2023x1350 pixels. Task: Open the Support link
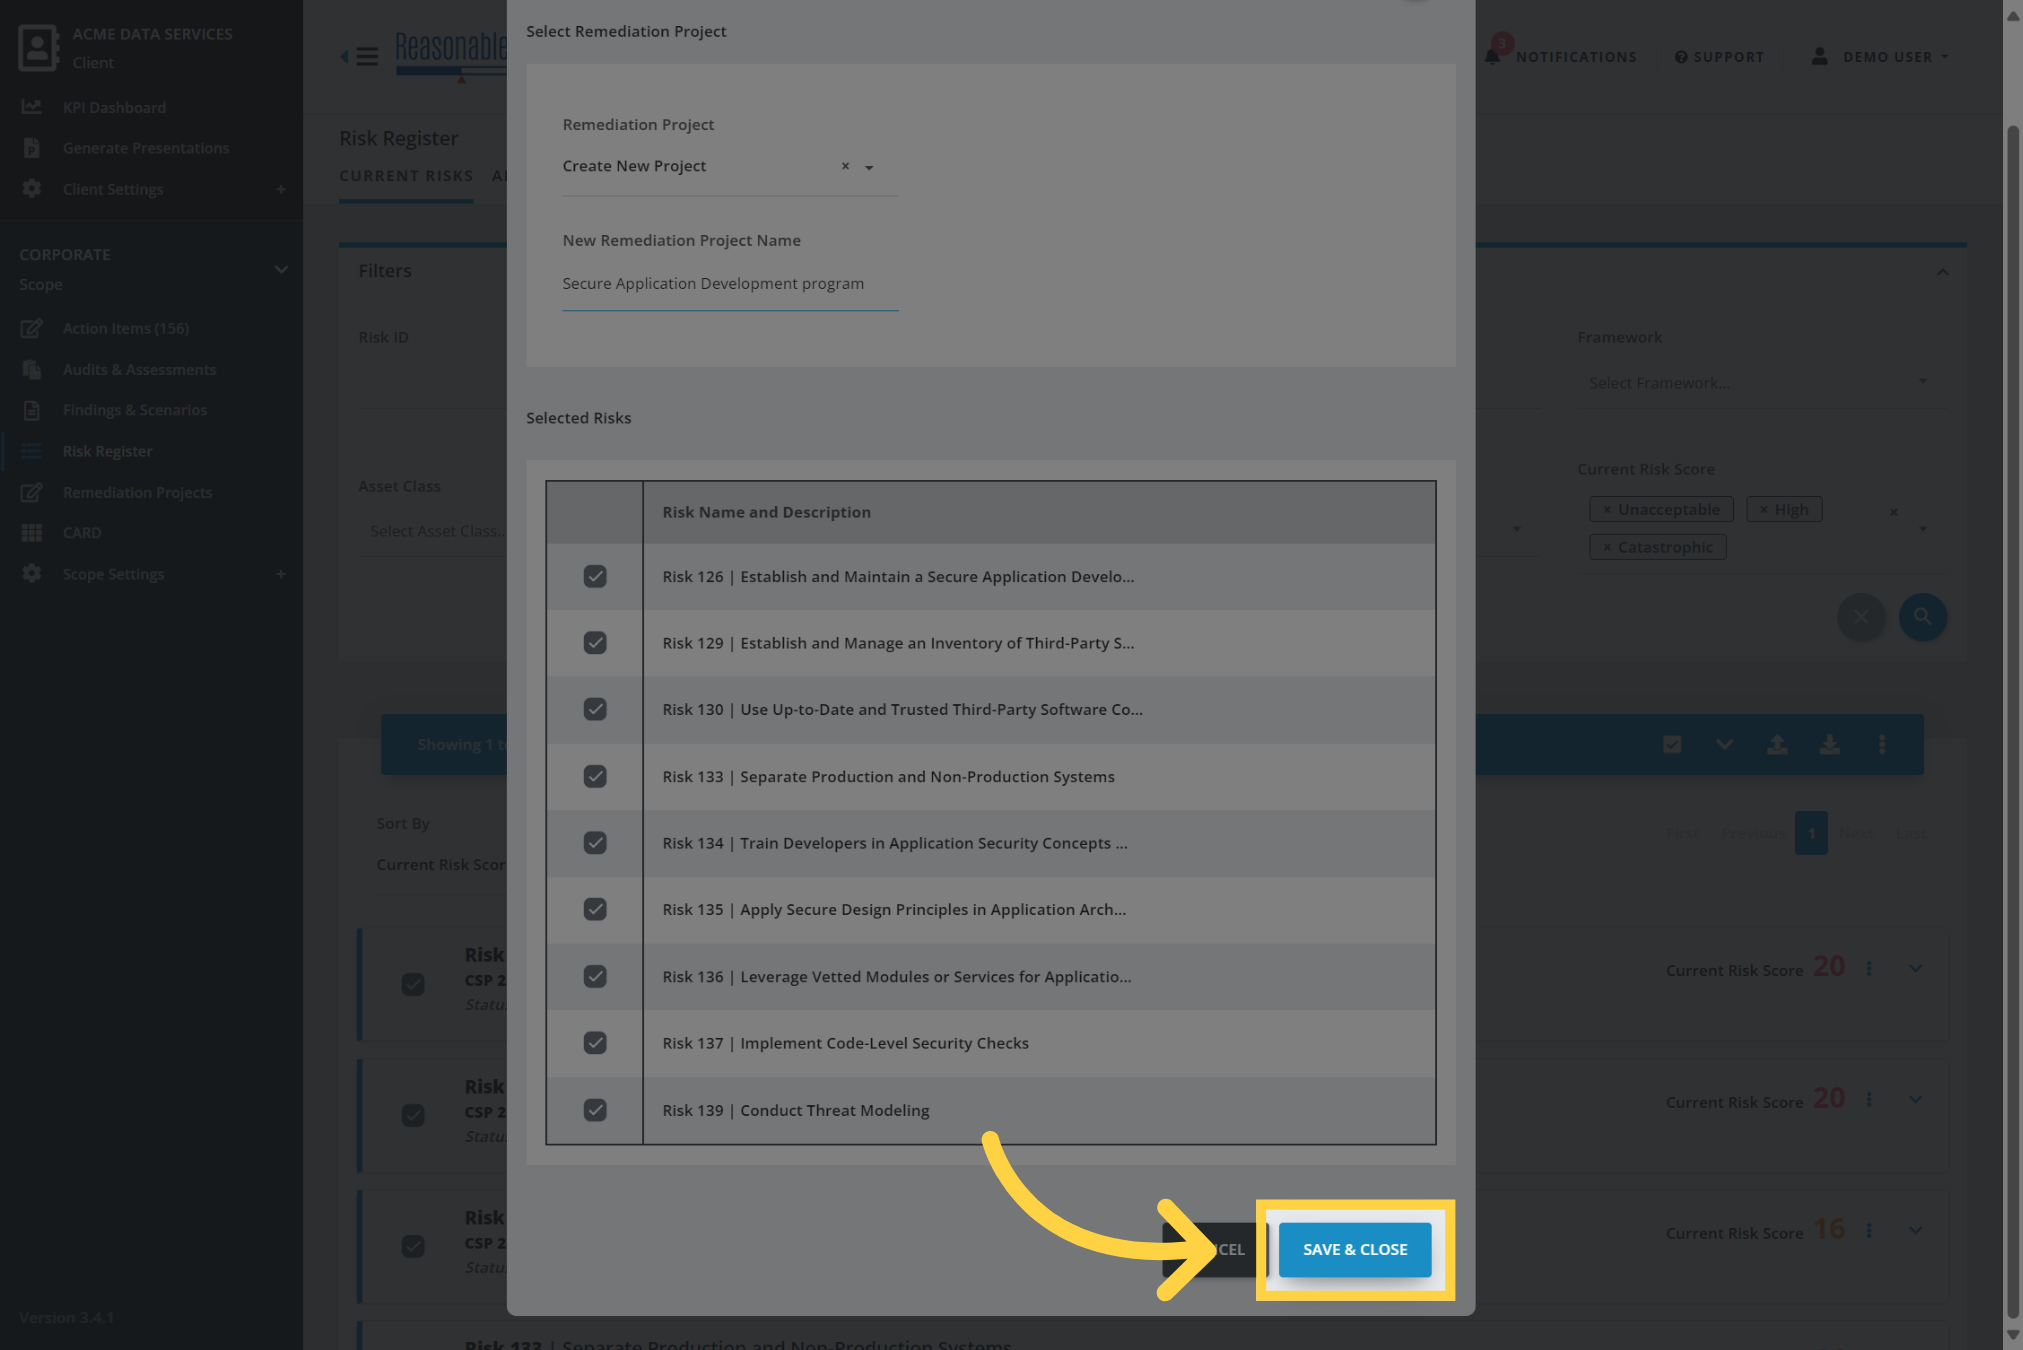coord(1719,57)
